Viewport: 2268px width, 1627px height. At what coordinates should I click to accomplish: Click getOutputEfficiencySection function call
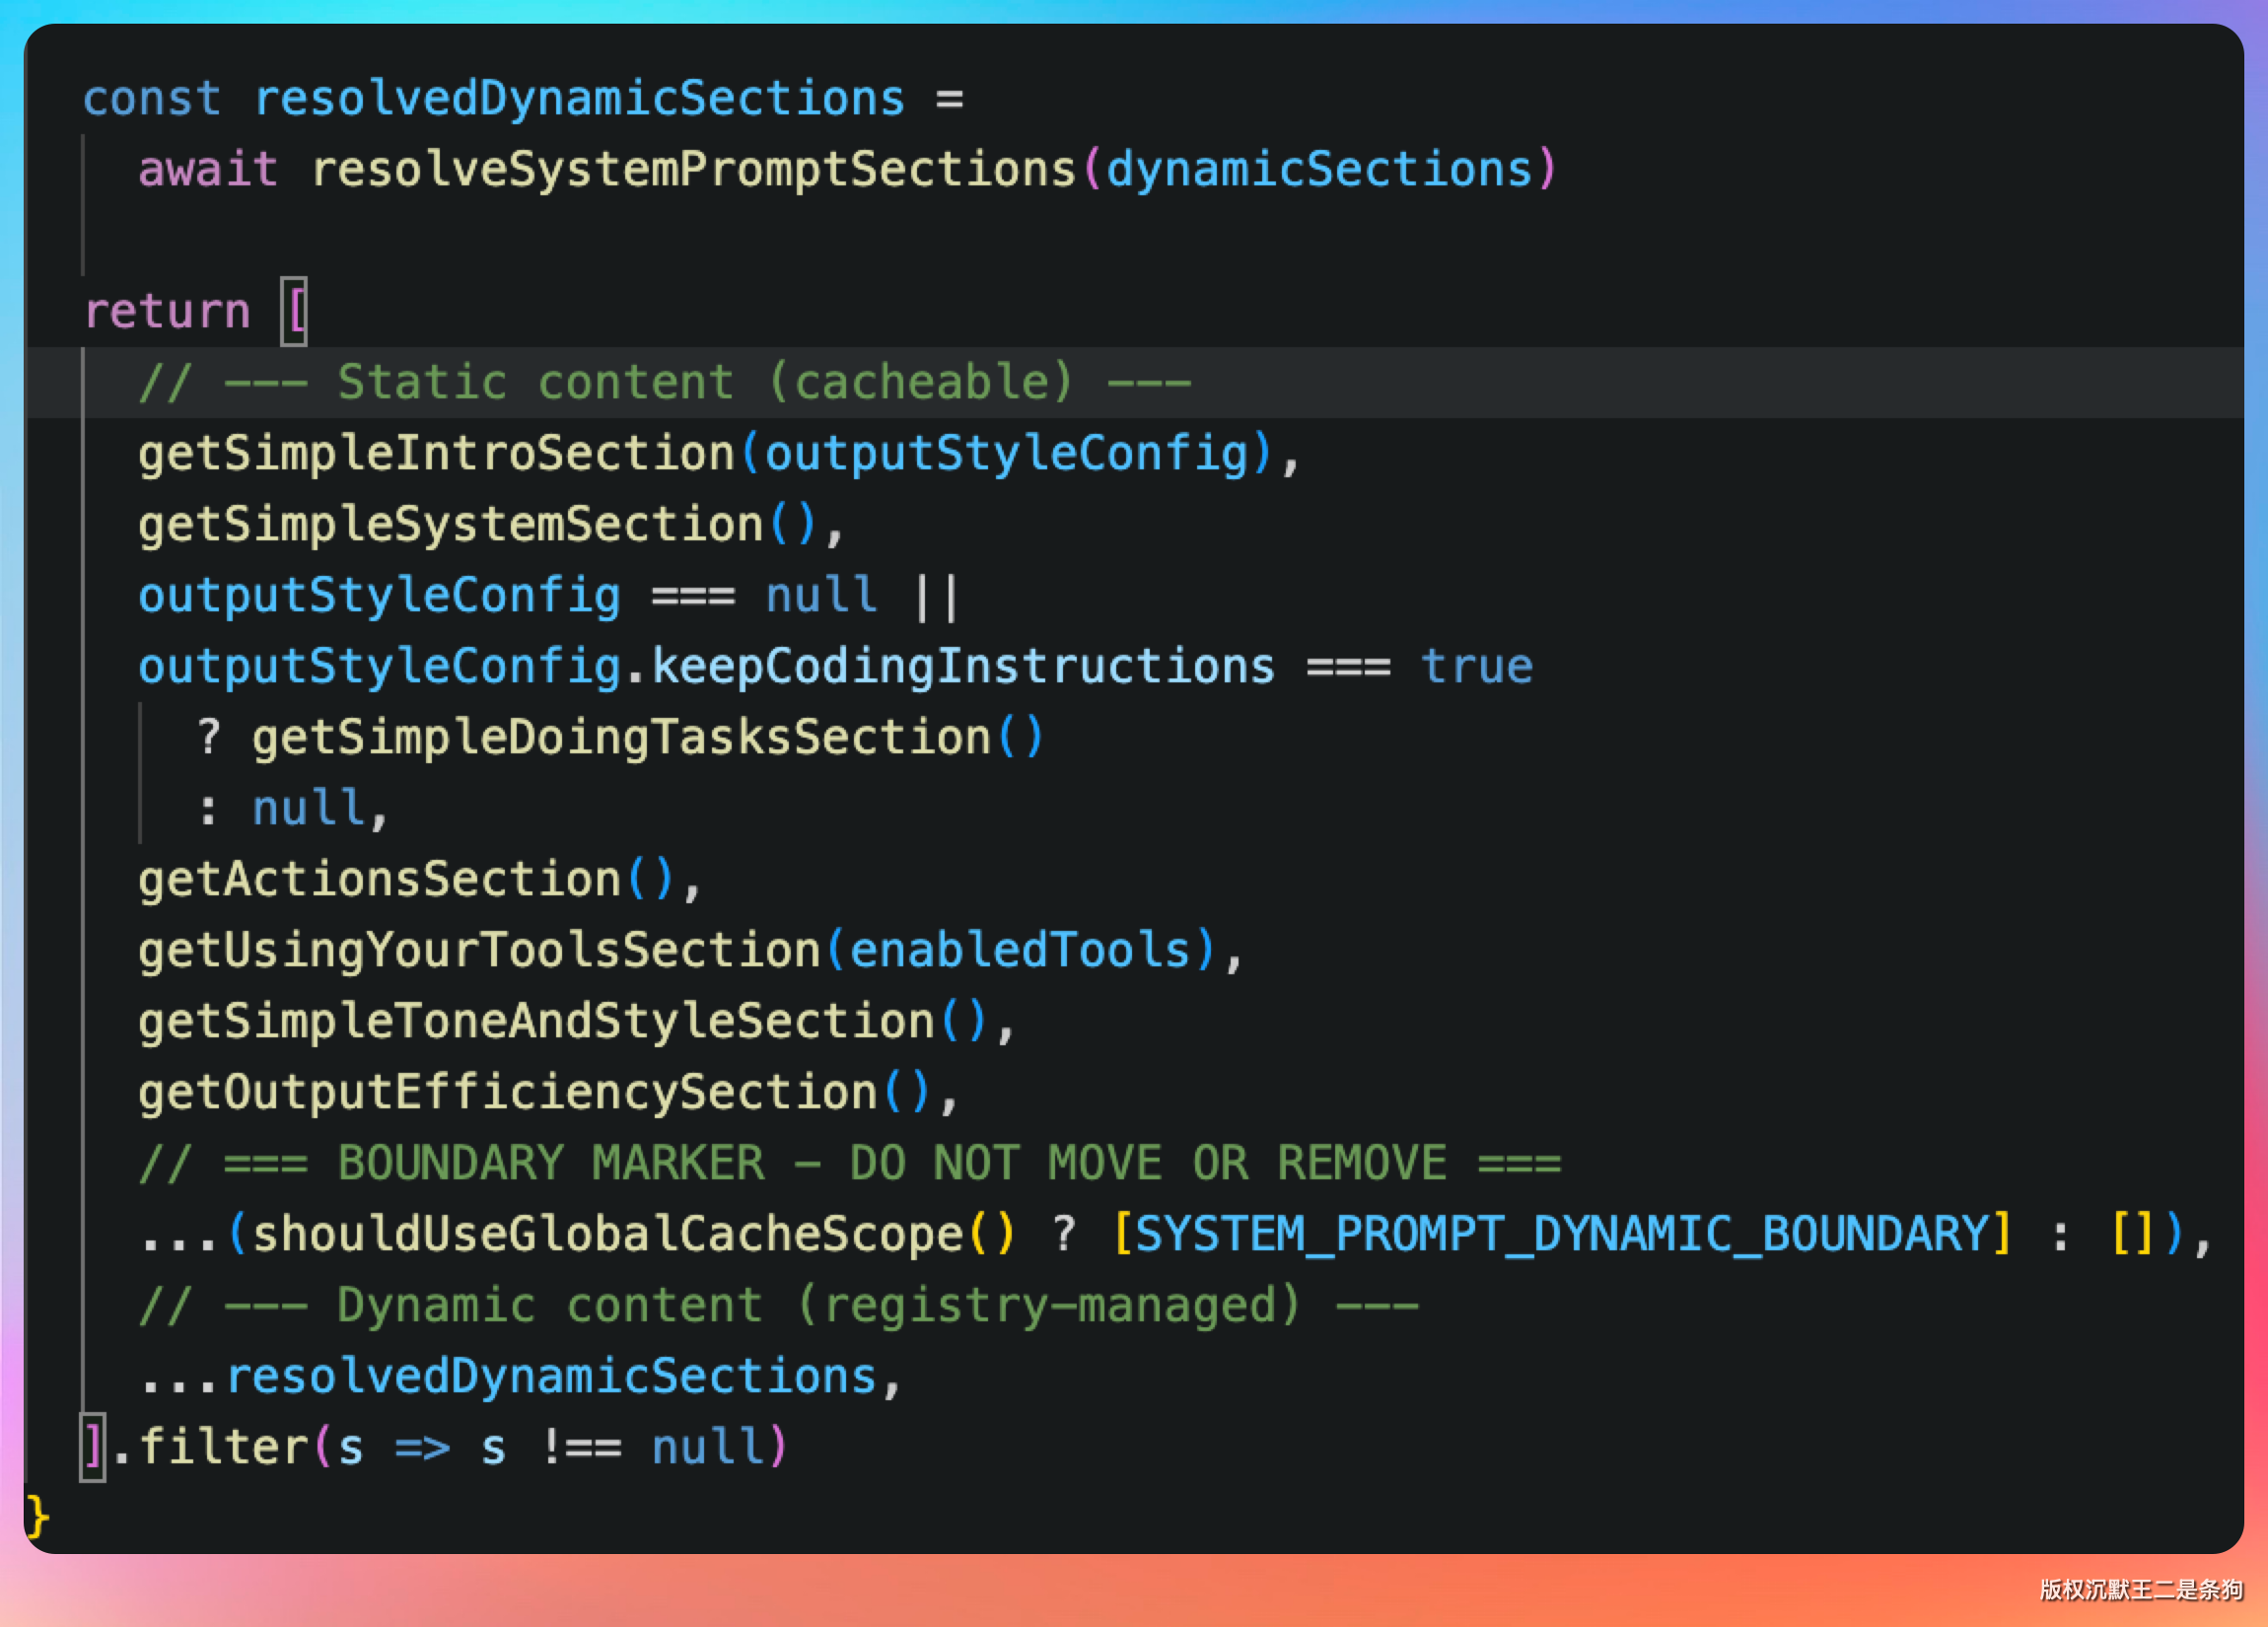point(507,1092)
